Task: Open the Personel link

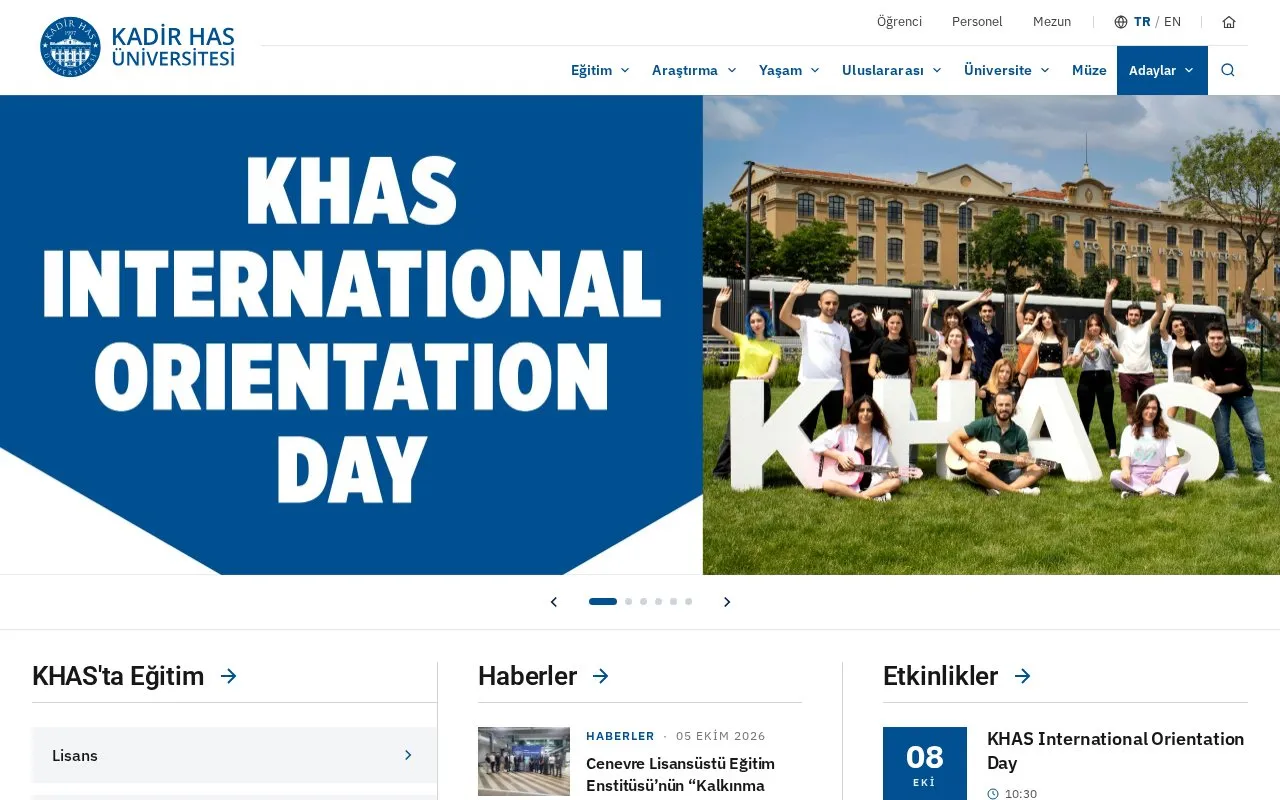Action: (x=977, y=22)
